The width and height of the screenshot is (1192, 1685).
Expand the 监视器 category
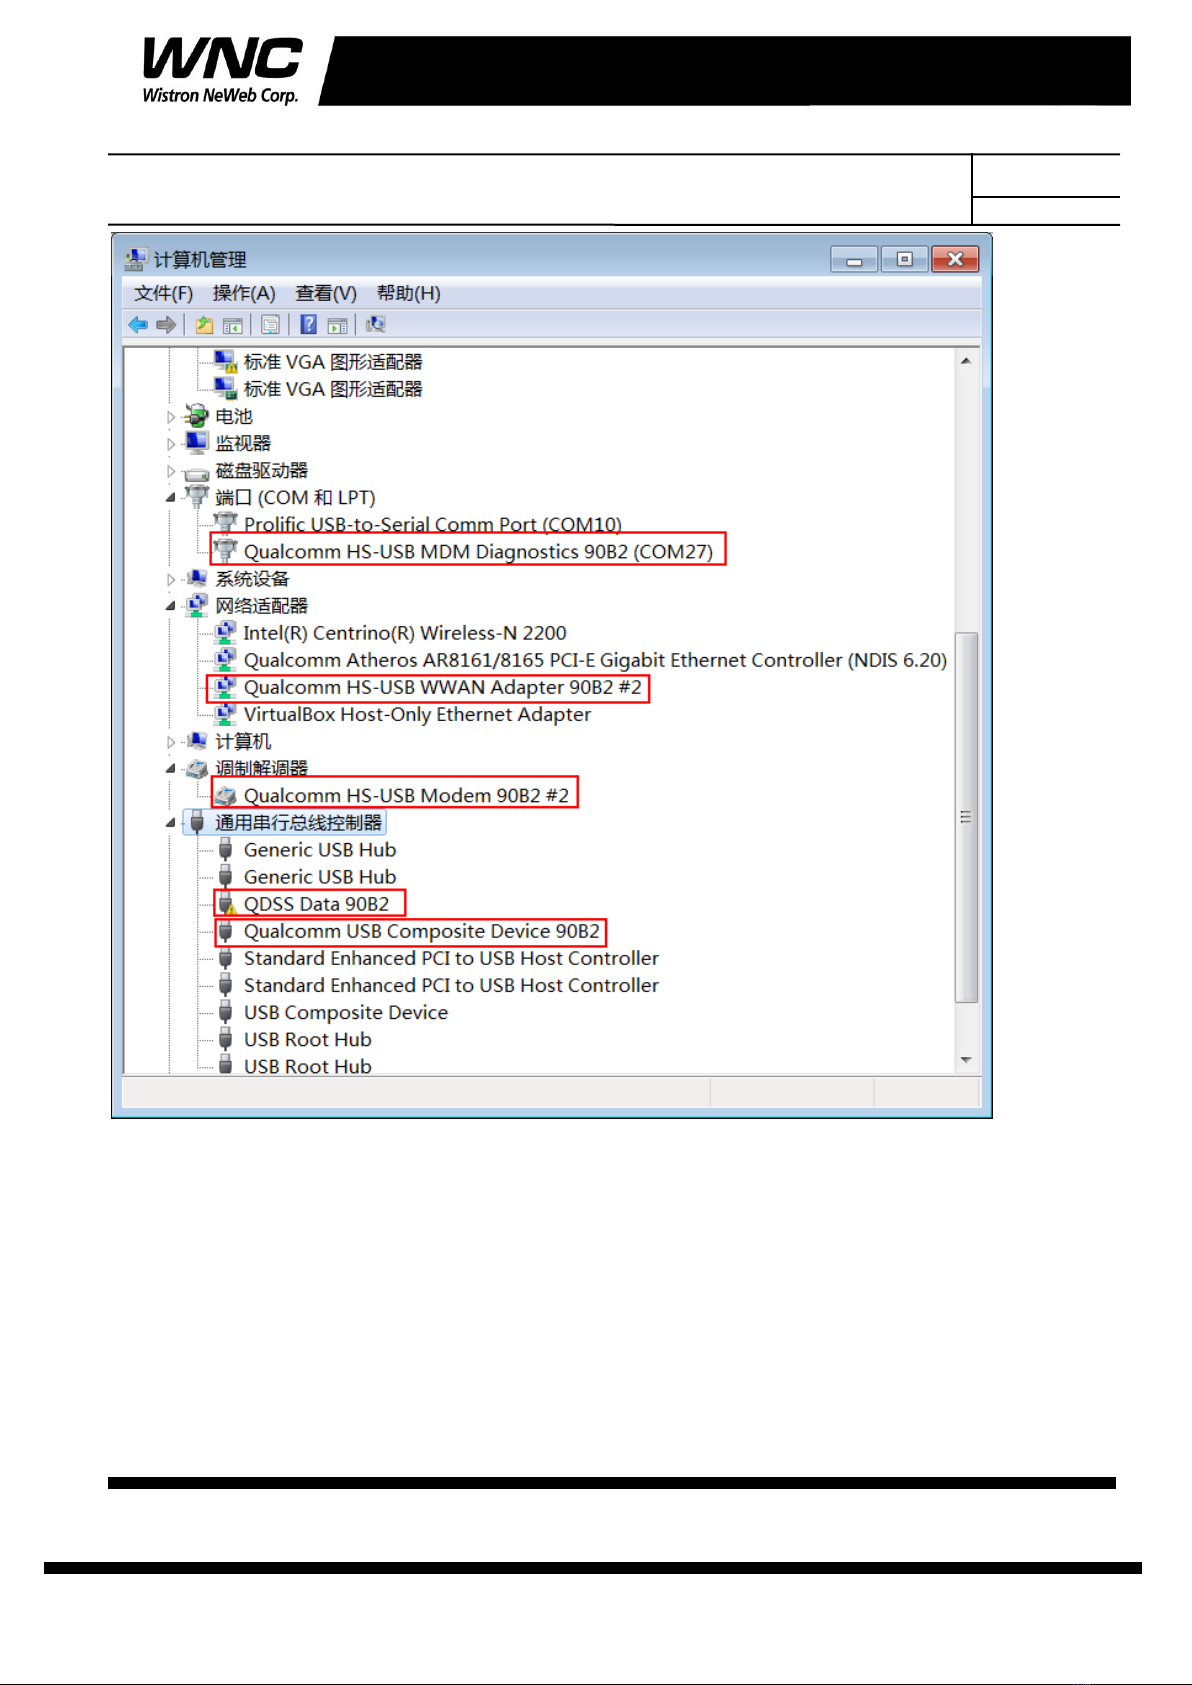(x=171, y=444)
